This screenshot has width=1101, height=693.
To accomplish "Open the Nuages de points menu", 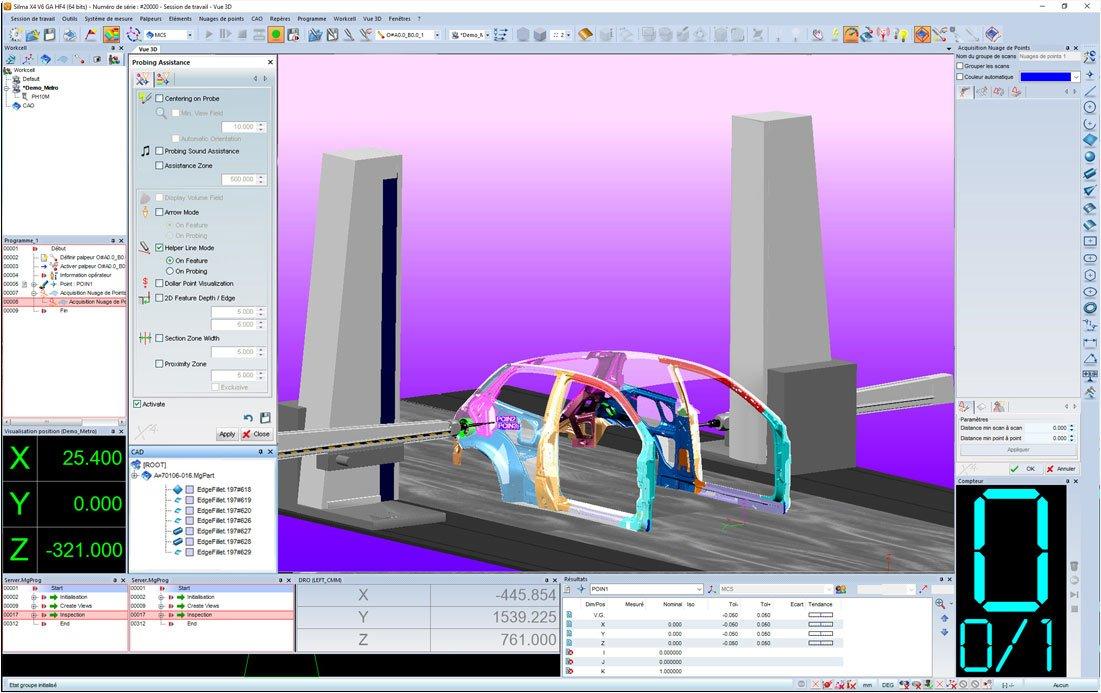I will (x=221, y=19).
